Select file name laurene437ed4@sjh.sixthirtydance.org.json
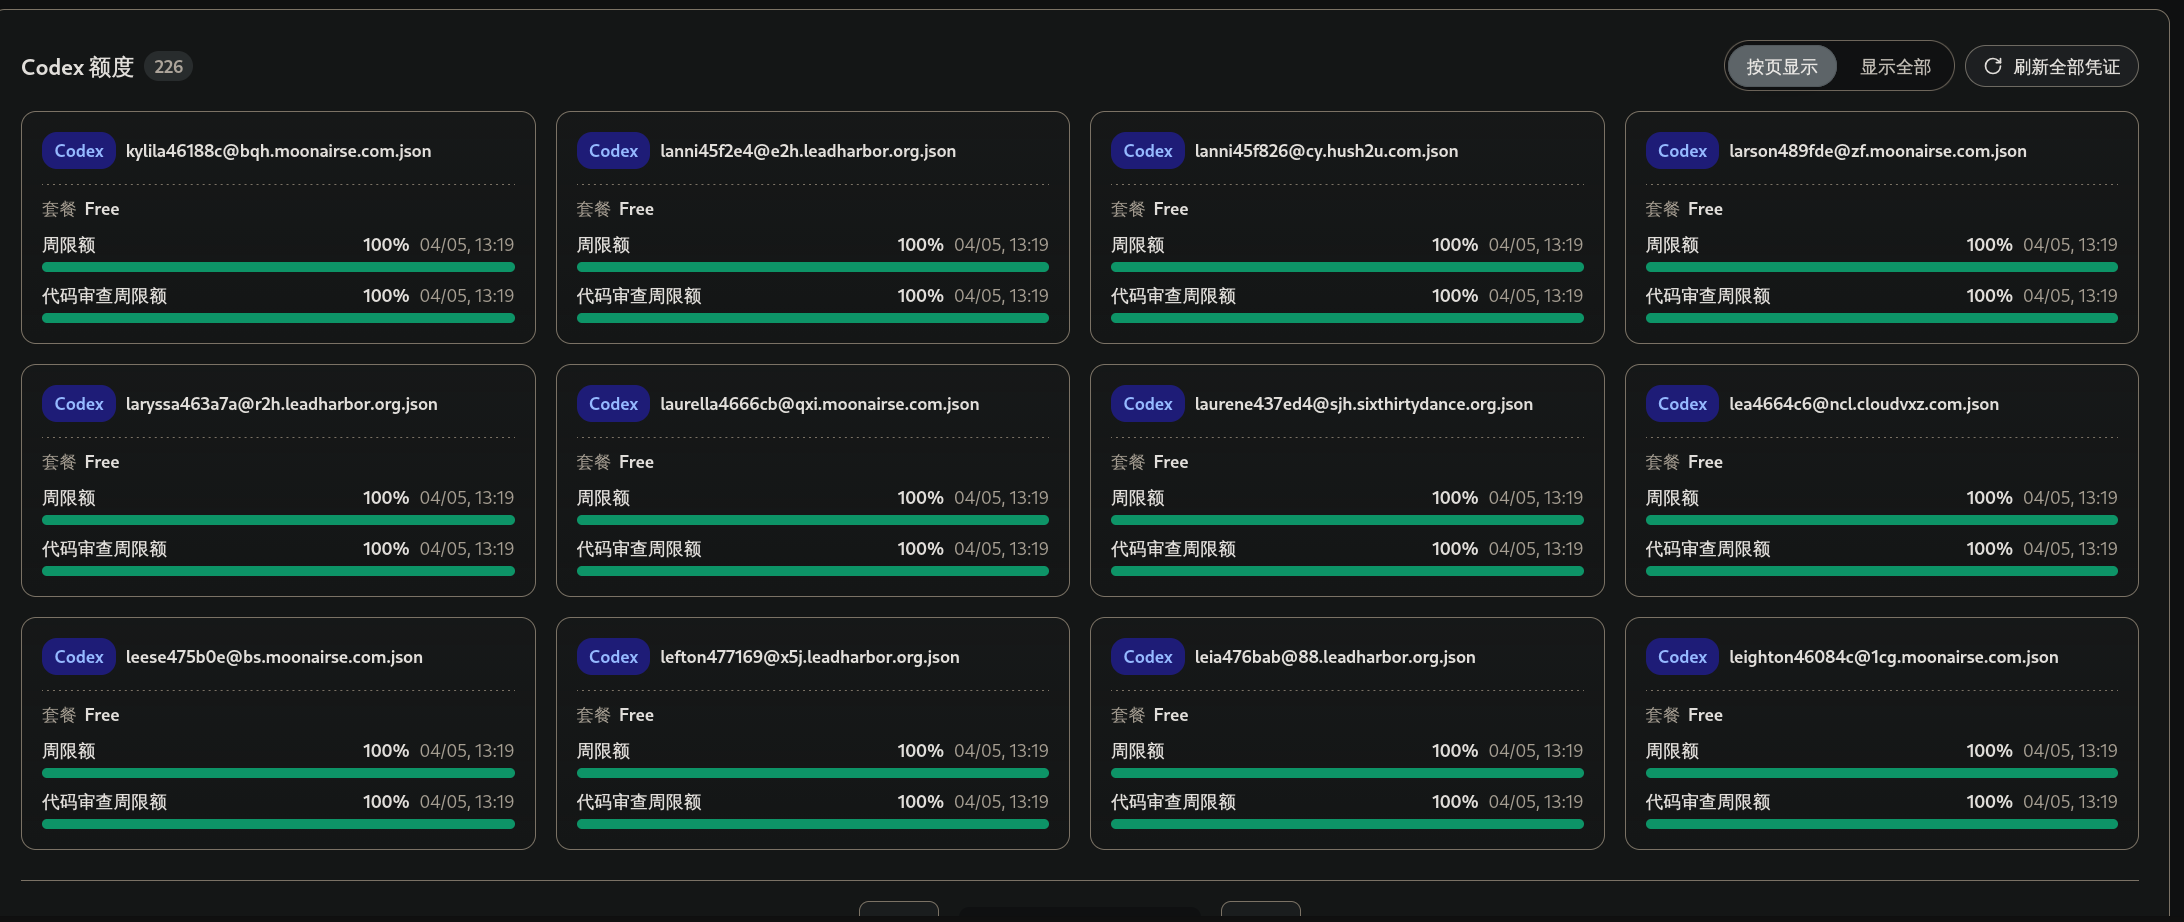The height and width of the screenshot is (922, 2184). point(1363,404)
